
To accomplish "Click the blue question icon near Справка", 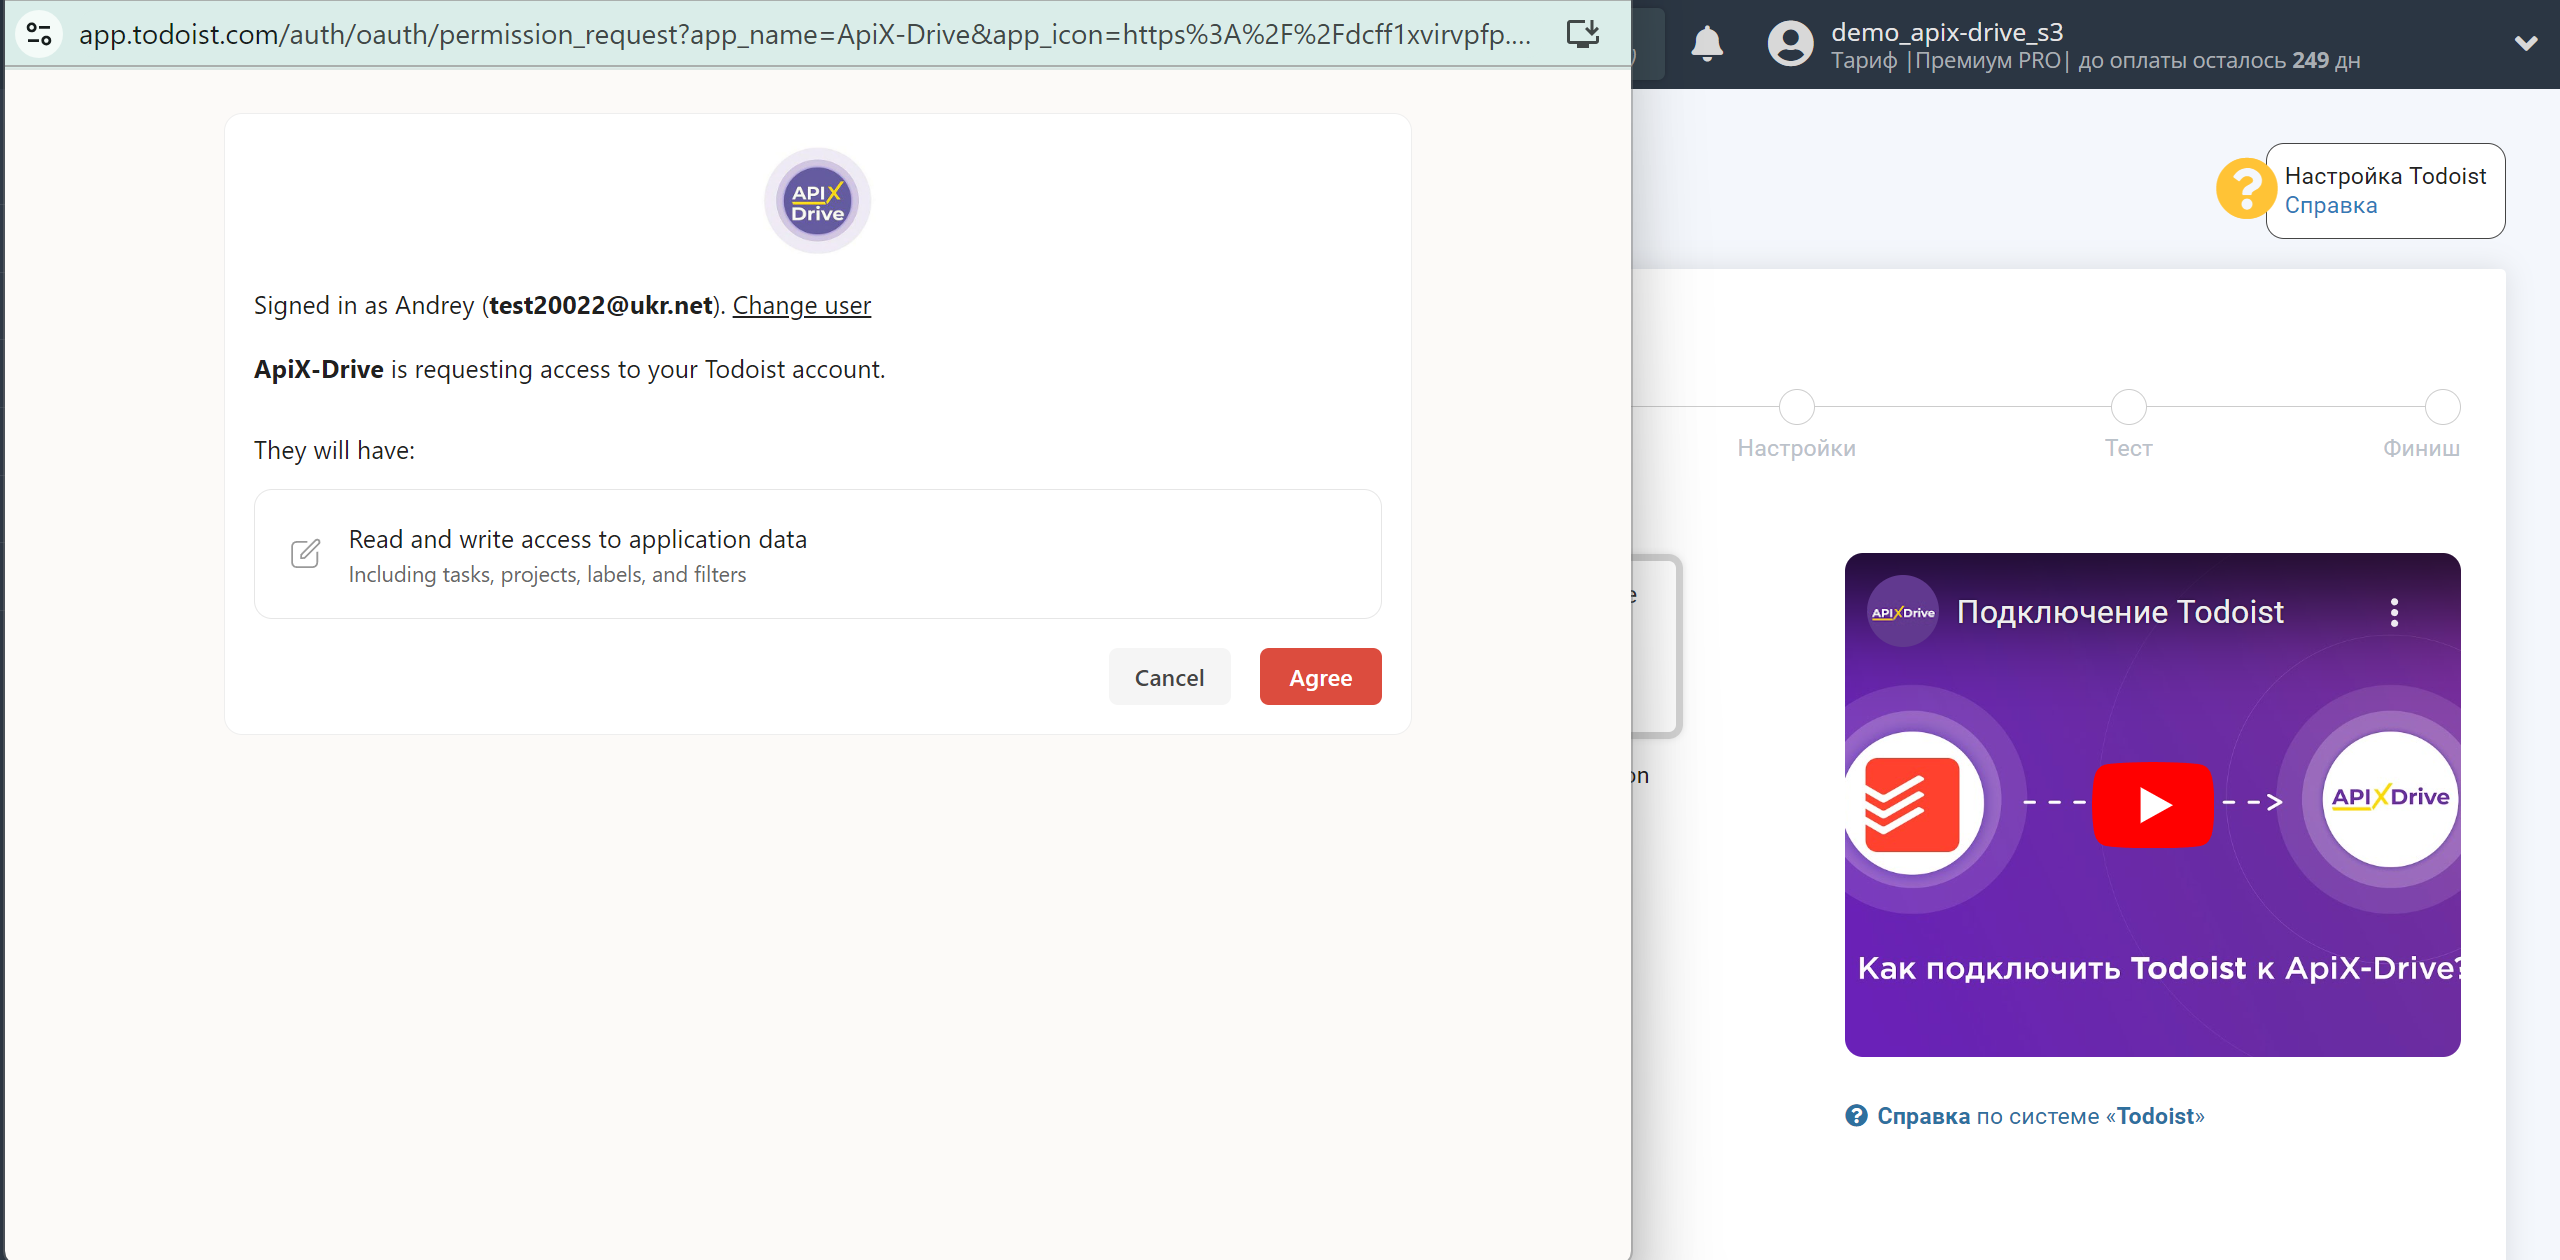I will tap(1856, 1116).
